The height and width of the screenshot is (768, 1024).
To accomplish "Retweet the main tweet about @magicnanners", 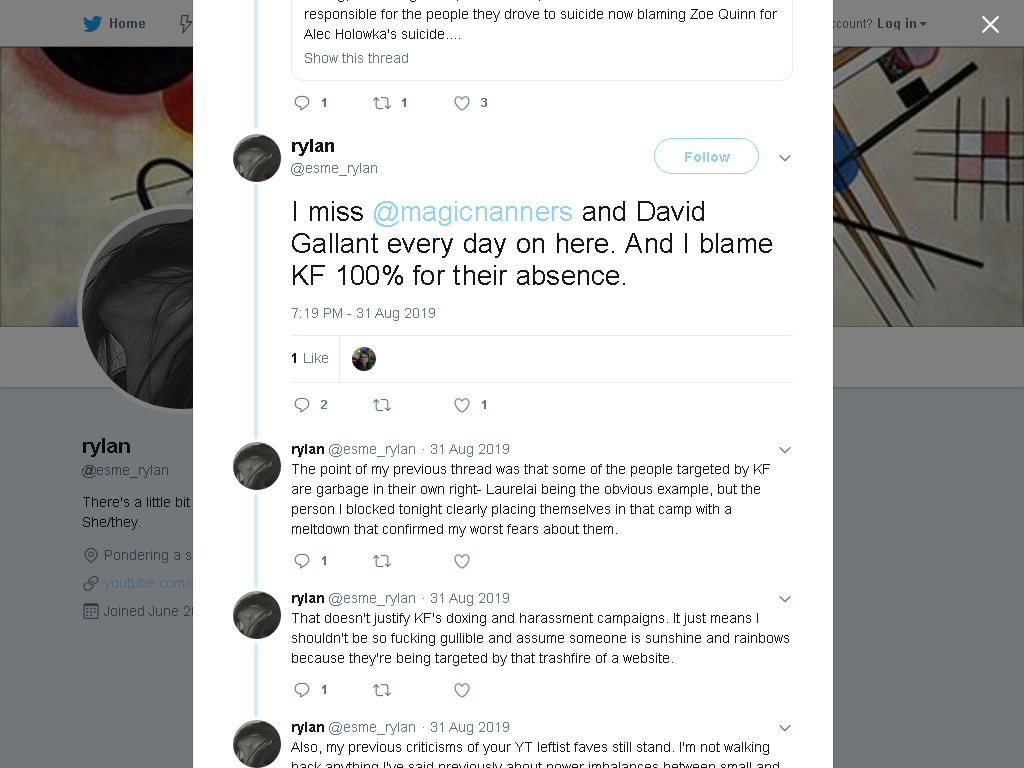I will pos(381,405).
